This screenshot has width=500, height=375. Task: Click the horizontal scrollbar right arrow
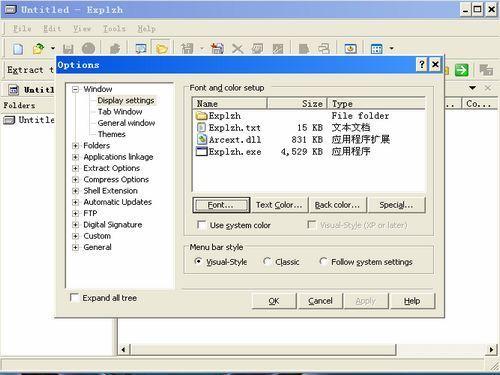click(x=491, y=350)
